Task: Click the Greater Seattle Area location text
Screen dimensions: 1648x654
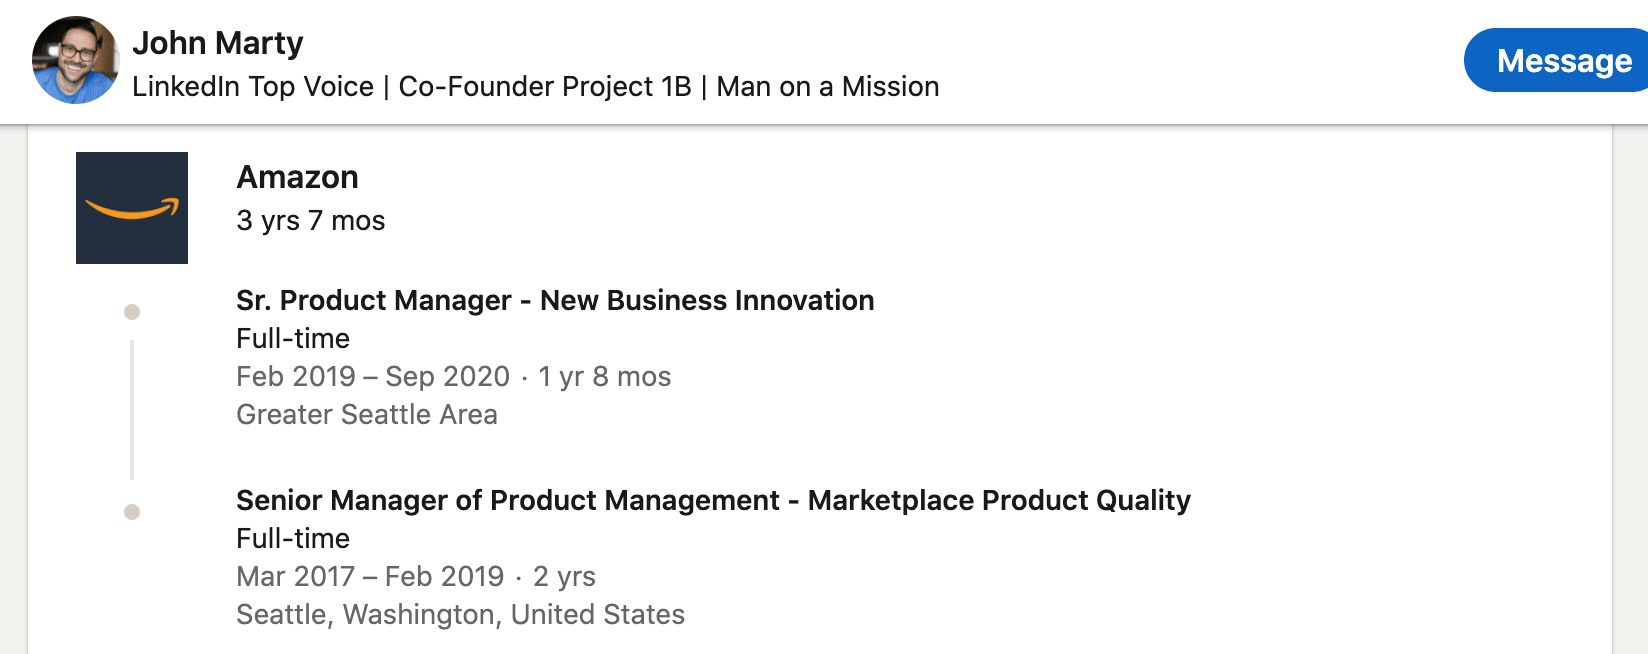Action: [x=367, y=414]
